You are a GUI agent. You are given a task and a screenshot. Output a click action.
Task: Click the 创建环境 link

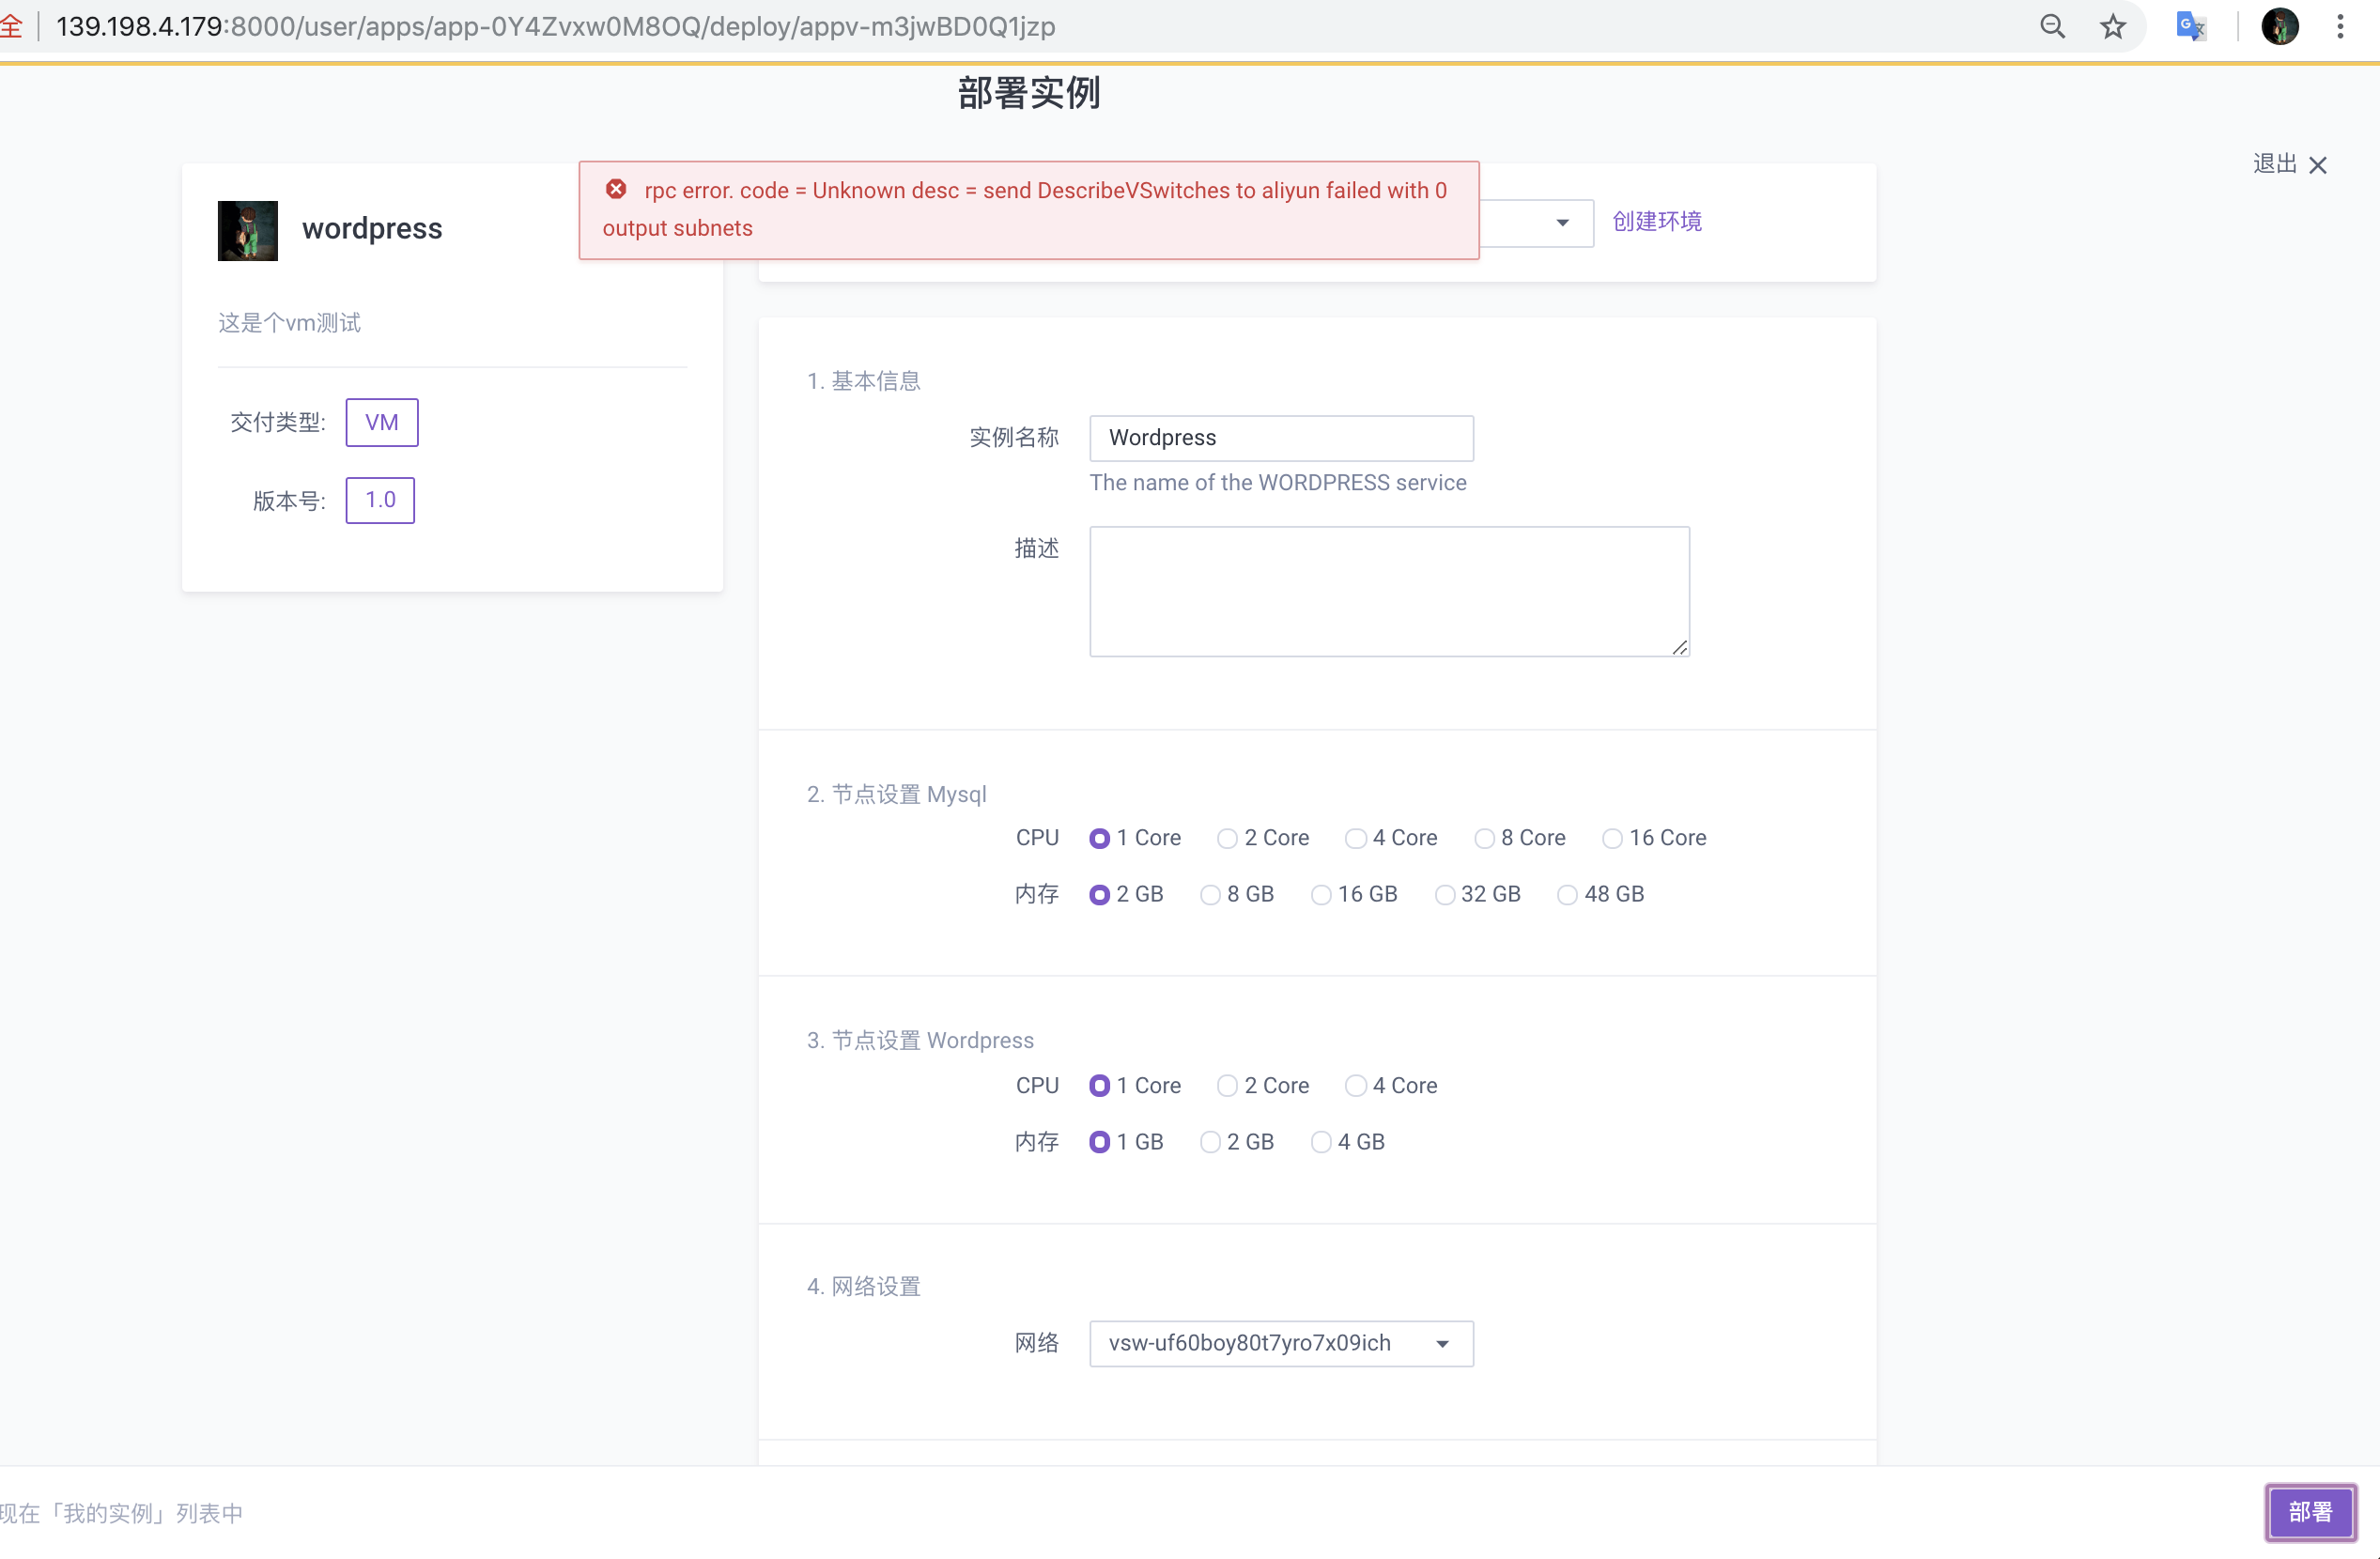point(1656,221)
